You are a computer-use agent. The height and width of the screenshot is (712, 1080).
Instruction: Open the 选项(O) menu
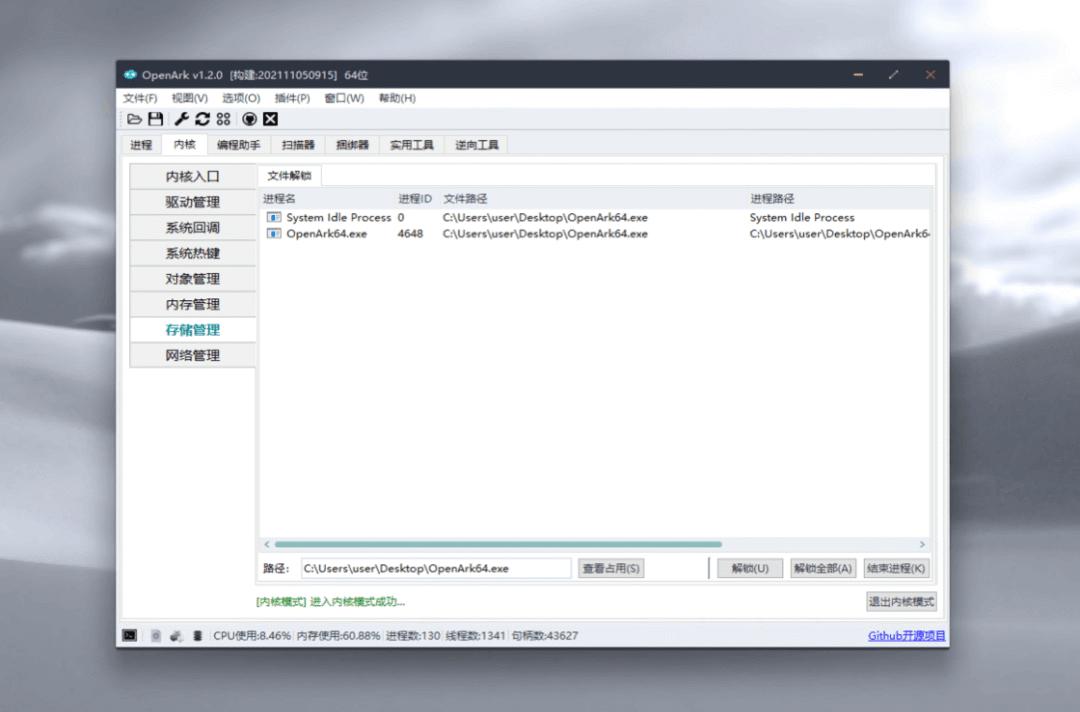pos(241,98)
